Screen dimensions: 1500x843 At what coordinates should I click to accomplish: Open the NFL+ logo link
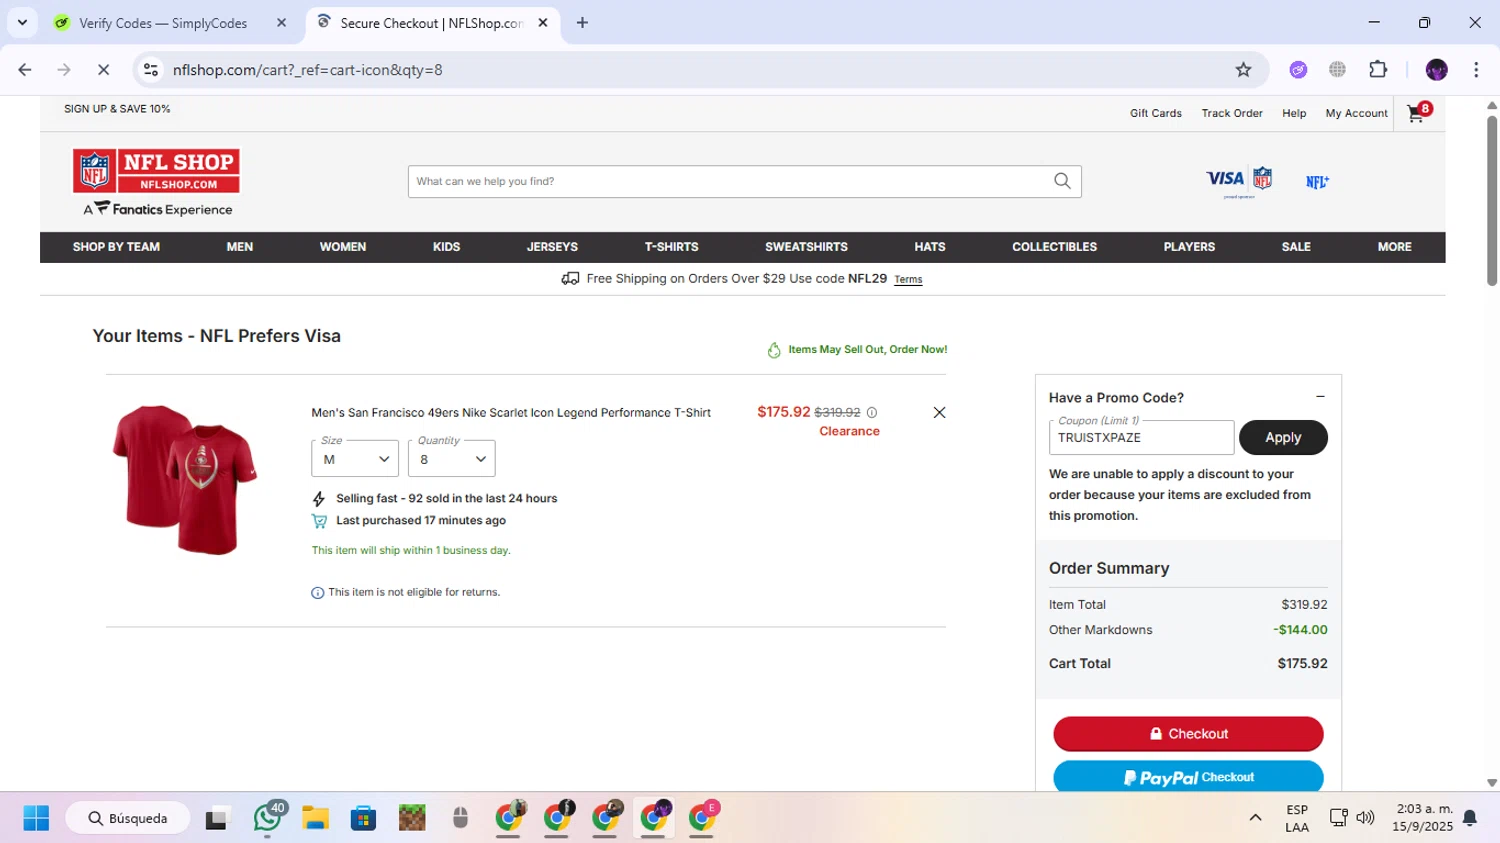(x=1317, y=182)
